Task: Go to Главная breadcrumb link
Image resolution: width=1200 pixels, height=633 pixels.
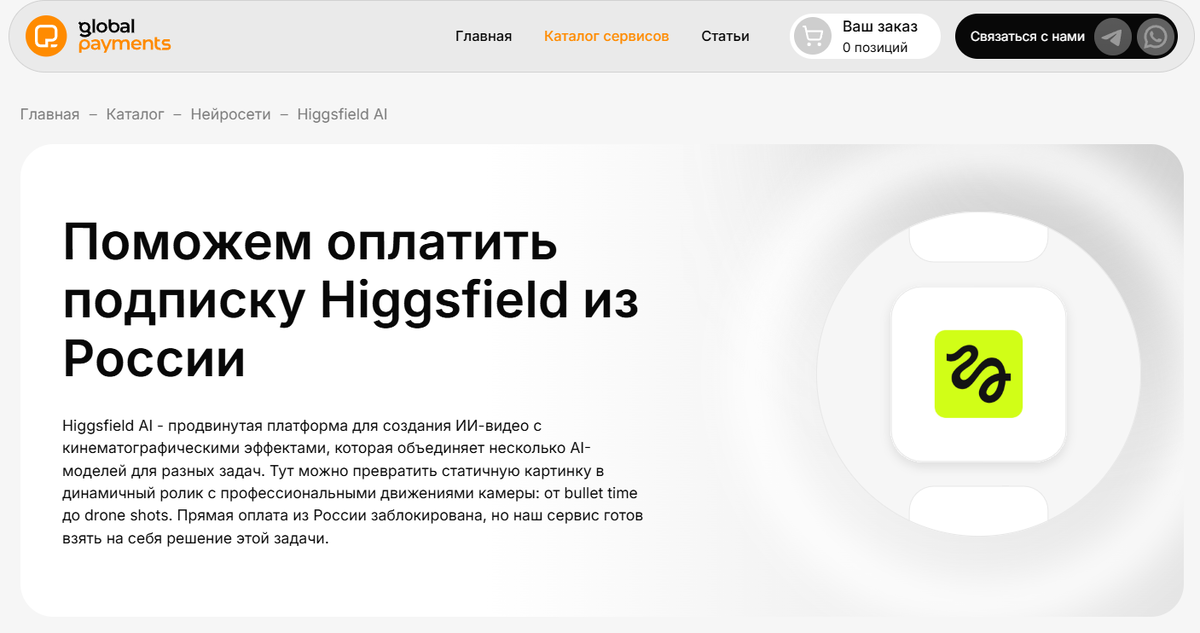Action: [x=49, y=114]
